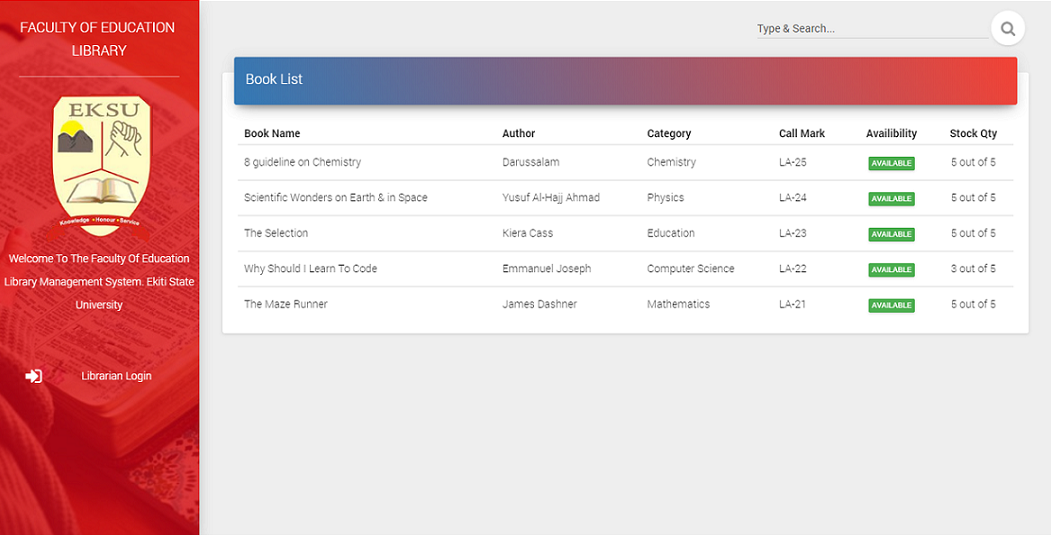Click the Education category cell
1051x535 pixels.
point(671,233)
